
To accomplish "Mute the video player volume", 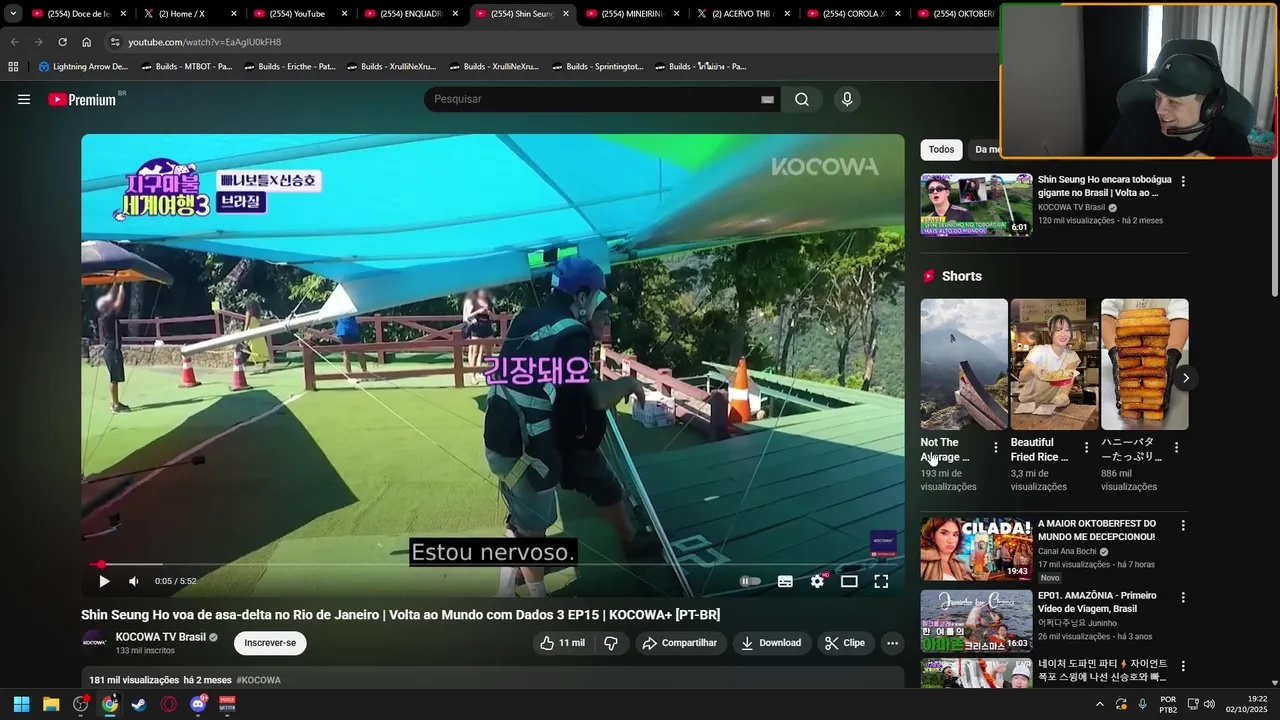I will point(134,581).
